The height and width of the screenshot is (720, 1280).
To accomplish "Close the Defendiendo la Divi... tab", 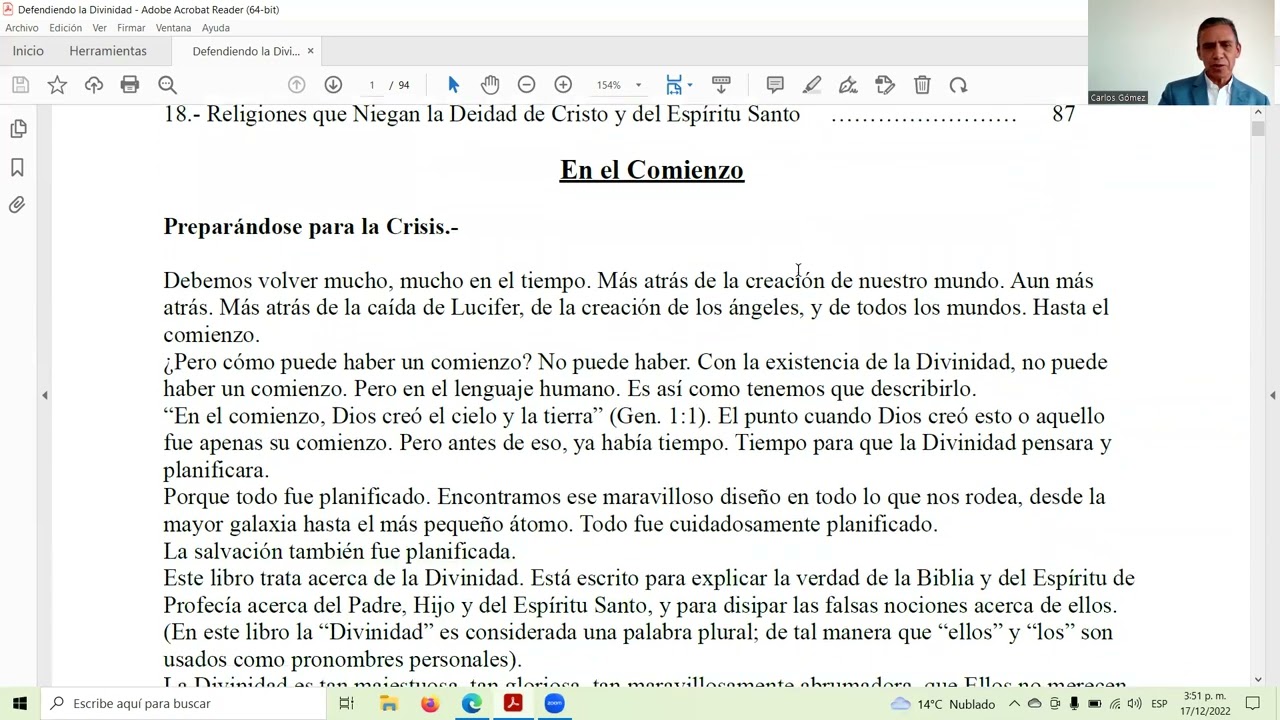I will pyautogui.click(x=310, y=51).
